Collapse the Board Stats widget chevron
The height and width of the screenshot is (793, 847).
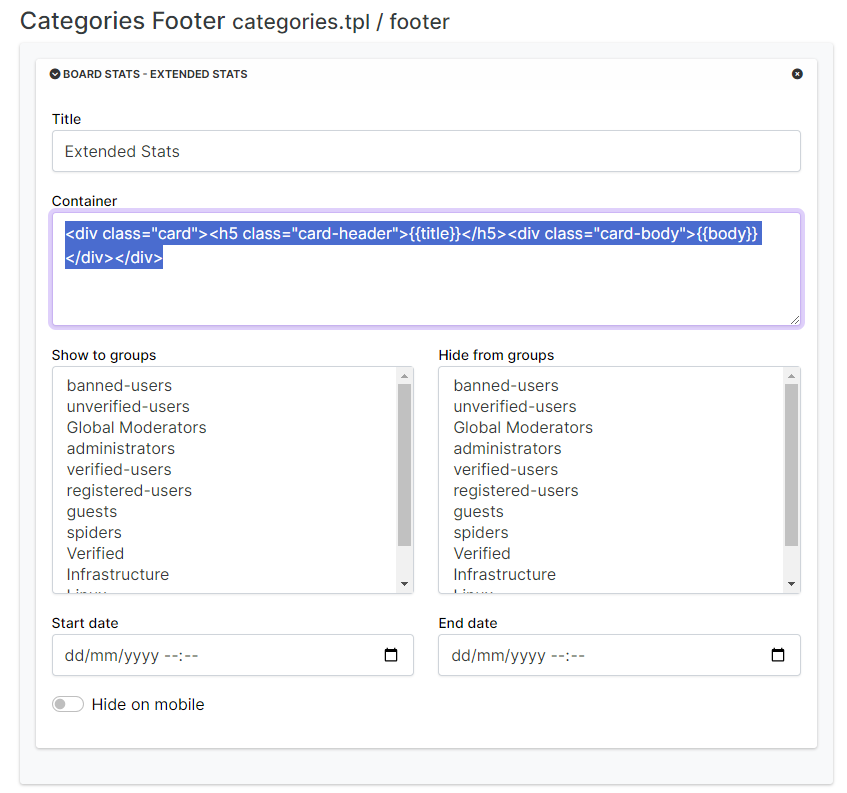(x=55, y=74)
